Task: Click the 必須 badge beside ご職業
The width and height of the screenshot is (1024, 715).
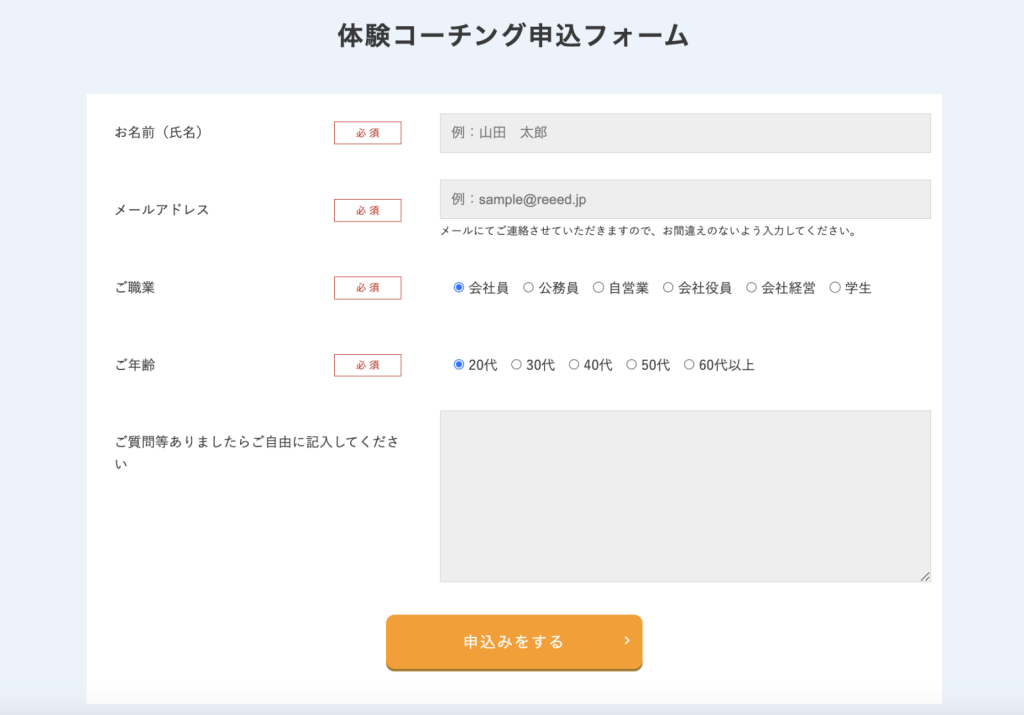Action: coord(367,288)
